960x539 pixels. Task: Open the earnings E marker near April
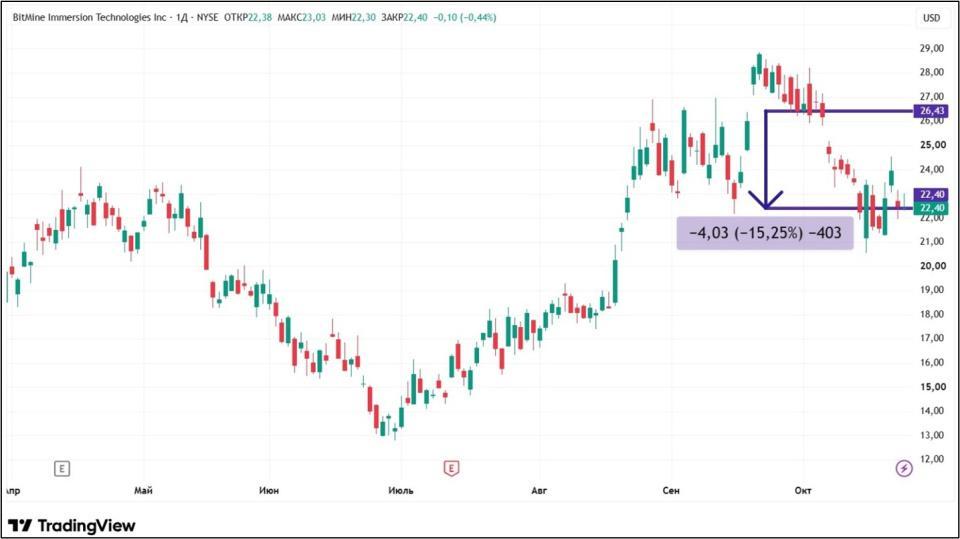62,469
